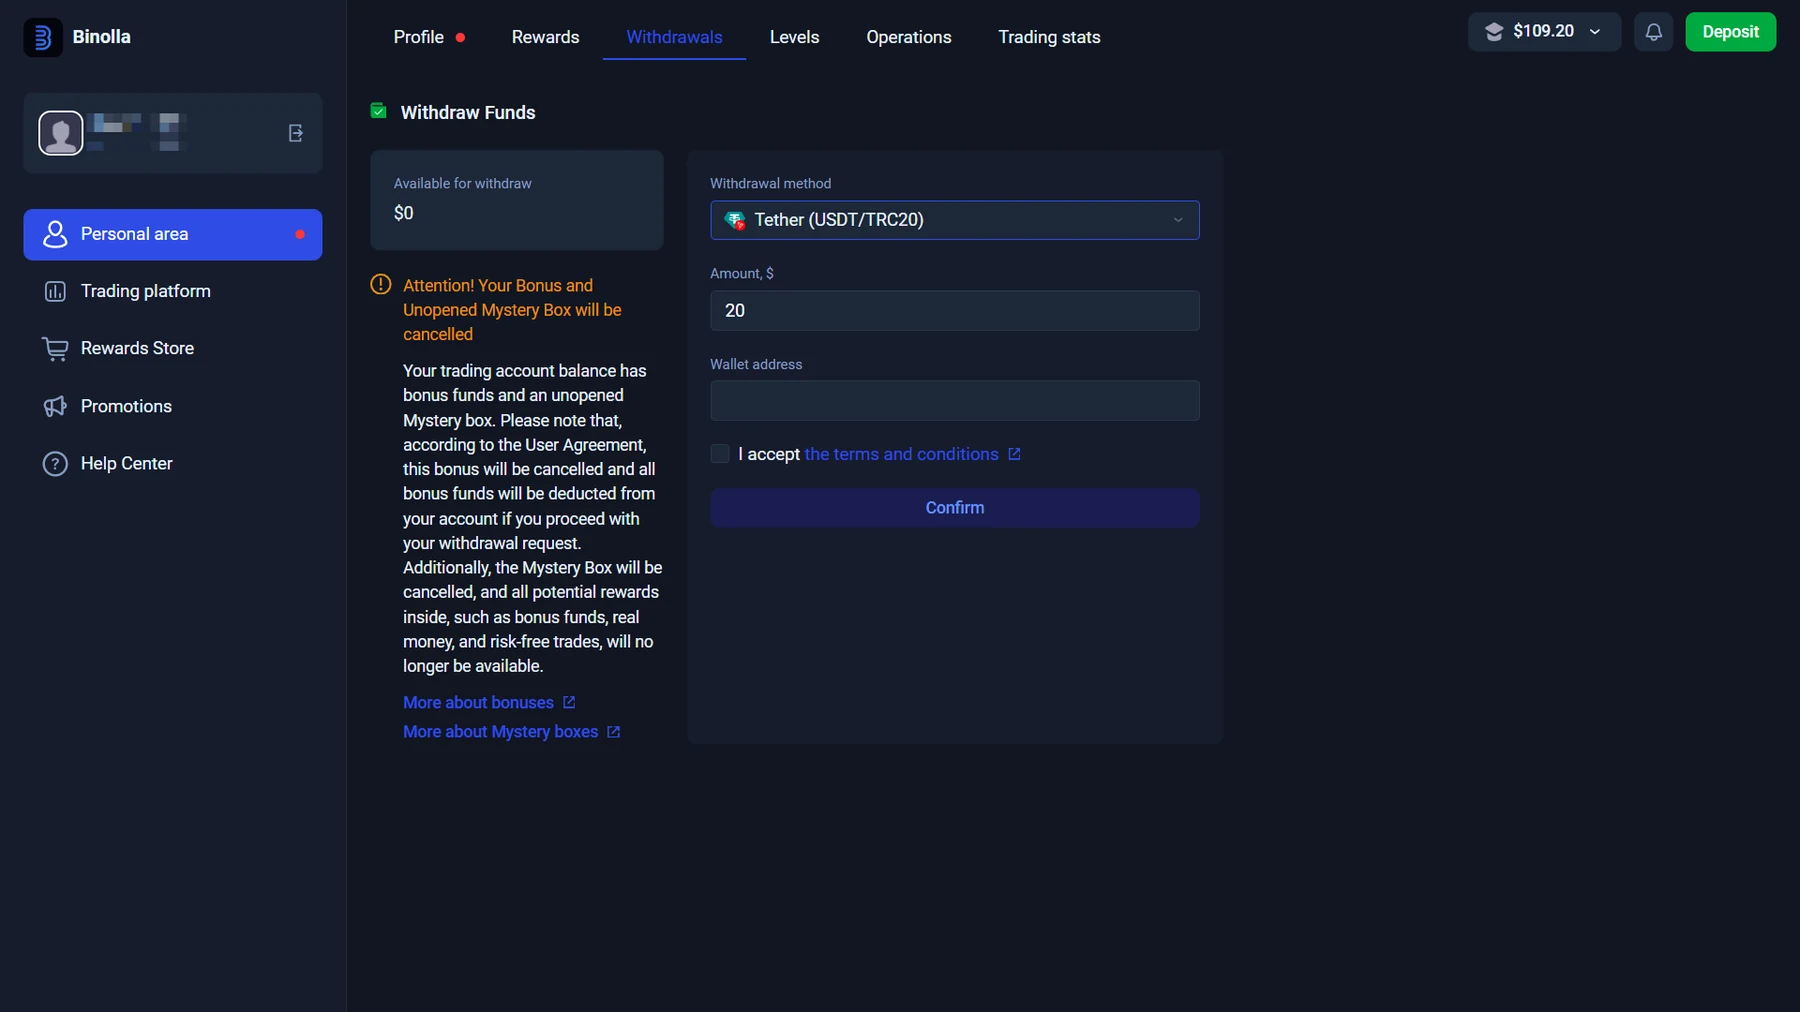1800x1012 pixels.
Task: Select Personal area in the sidebar
Action: pyautogui.click(x=173, y=234)
